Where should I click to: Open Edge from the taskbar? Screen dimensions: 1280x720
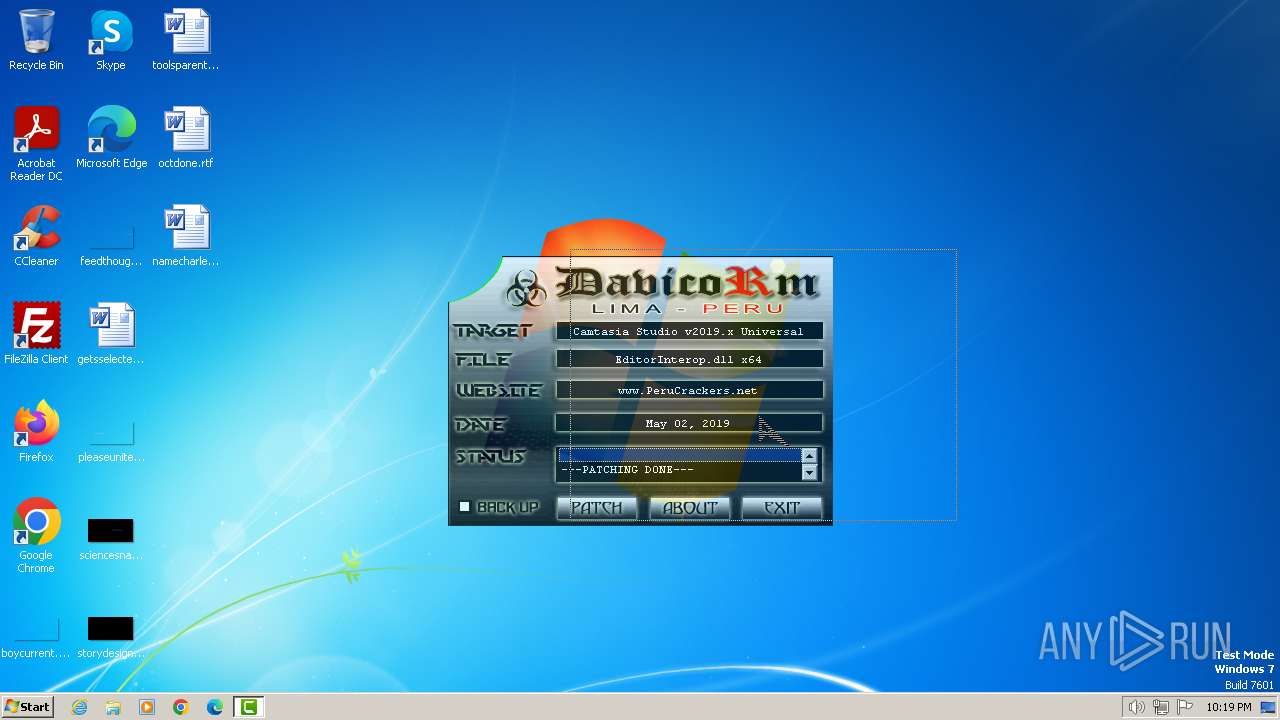tap(215, 707)
